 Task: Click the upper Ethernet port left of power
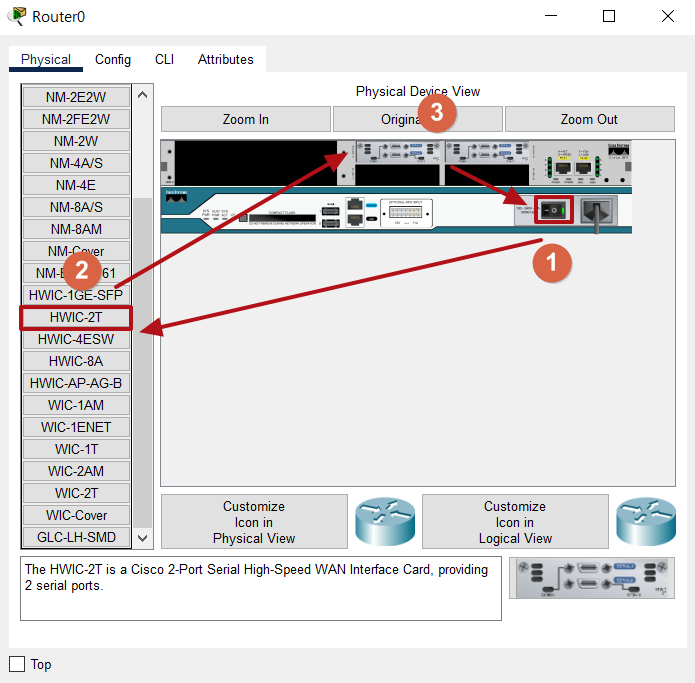point(355,205)
